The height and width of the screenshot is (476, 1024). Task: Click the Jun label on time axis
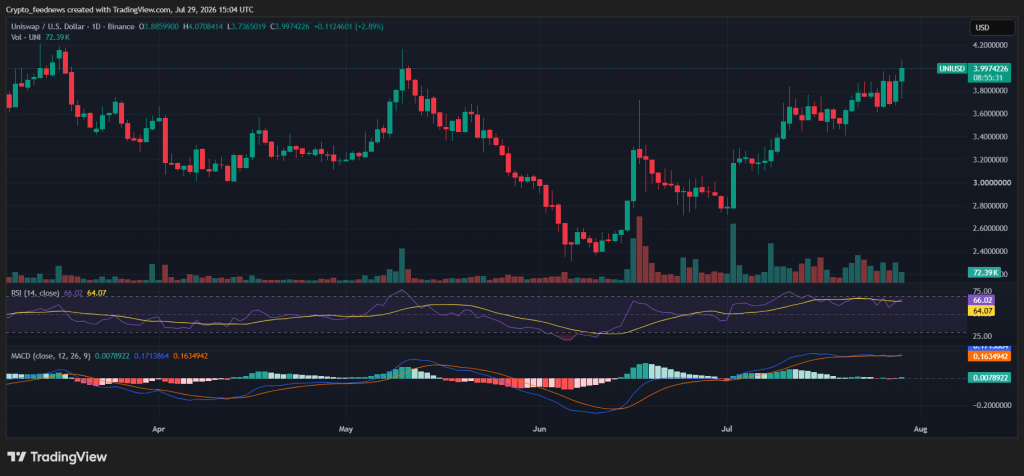click(539, 430)
